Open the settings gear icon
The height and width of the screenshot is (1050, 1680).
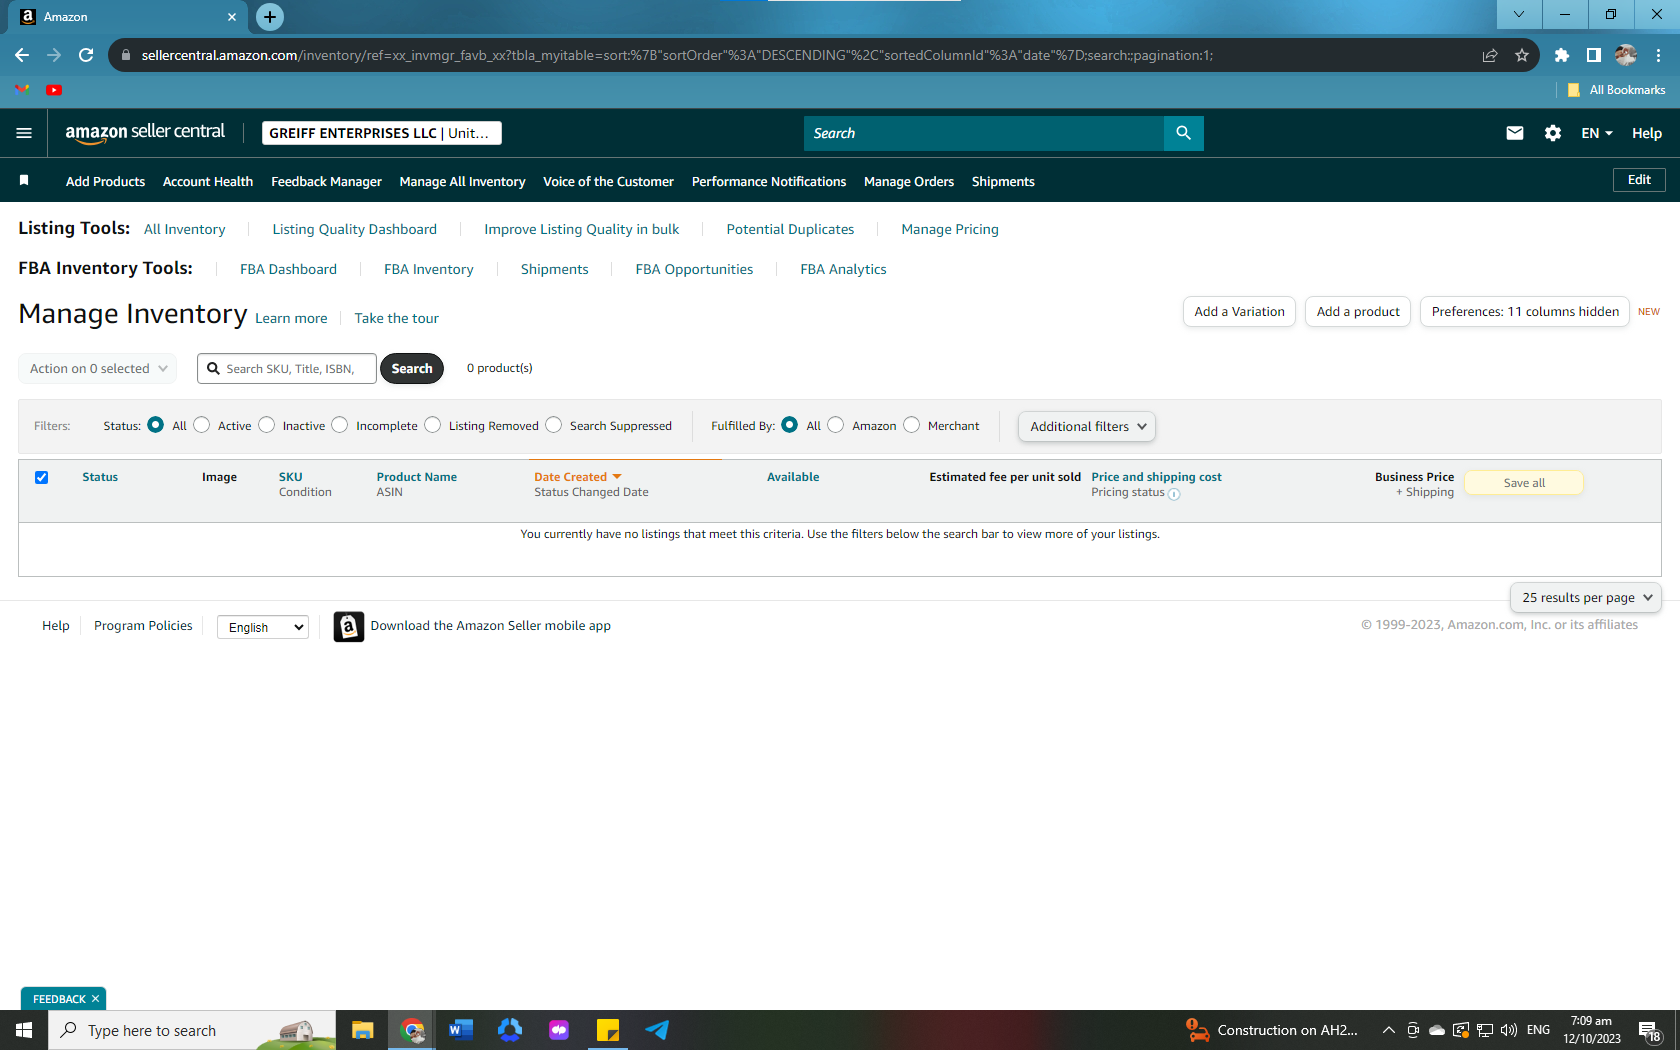coord(1553,133)
